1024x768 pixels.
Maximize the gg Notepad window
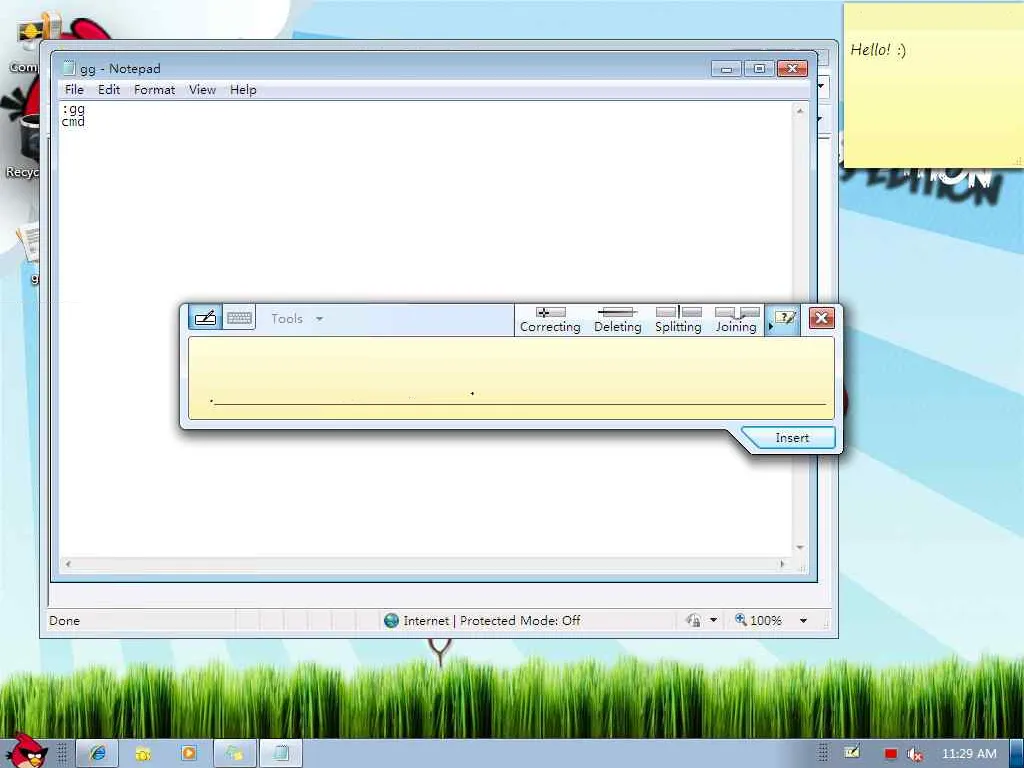(759, 69)
